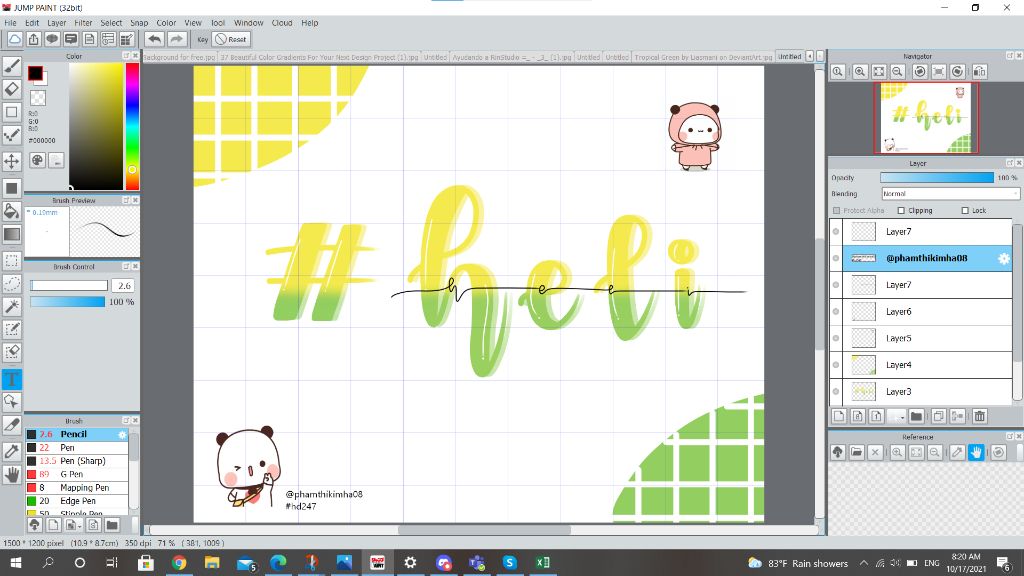Open the add-layer type dropdown arrow

pos(902,417)
